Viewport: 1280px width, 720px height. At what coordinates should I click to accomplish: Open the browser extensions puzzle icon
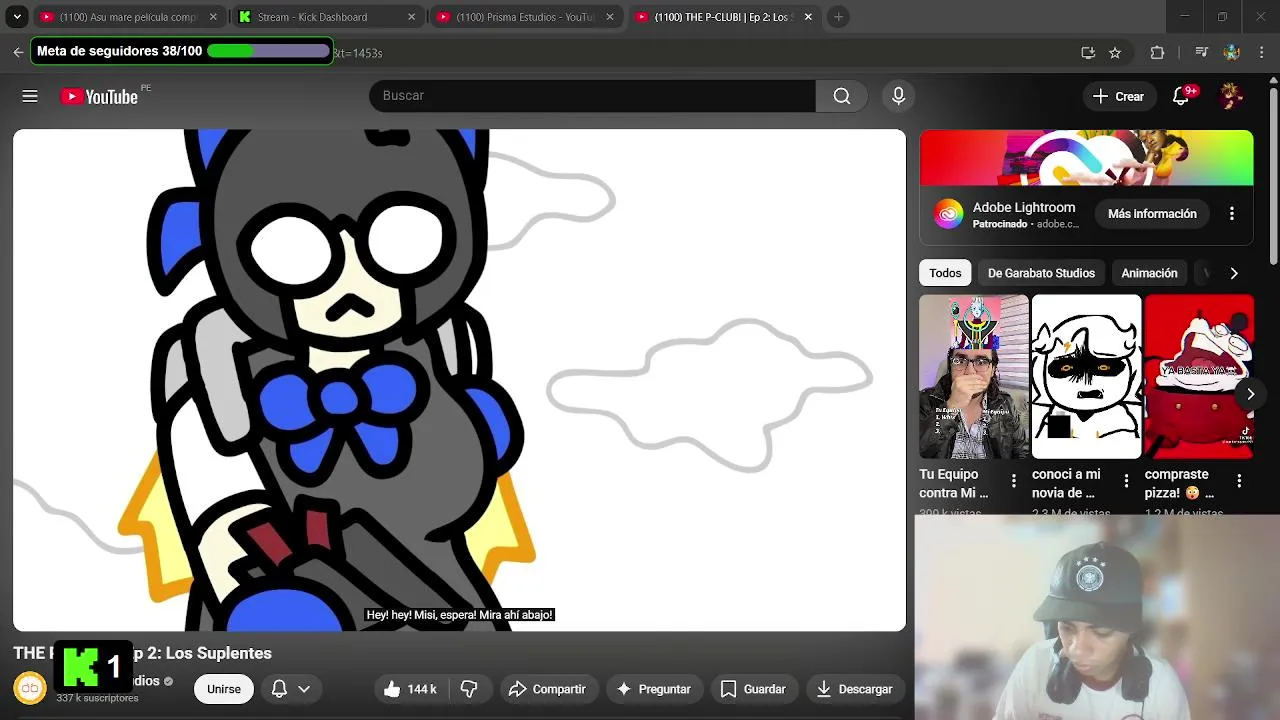tap(1158, 53)
